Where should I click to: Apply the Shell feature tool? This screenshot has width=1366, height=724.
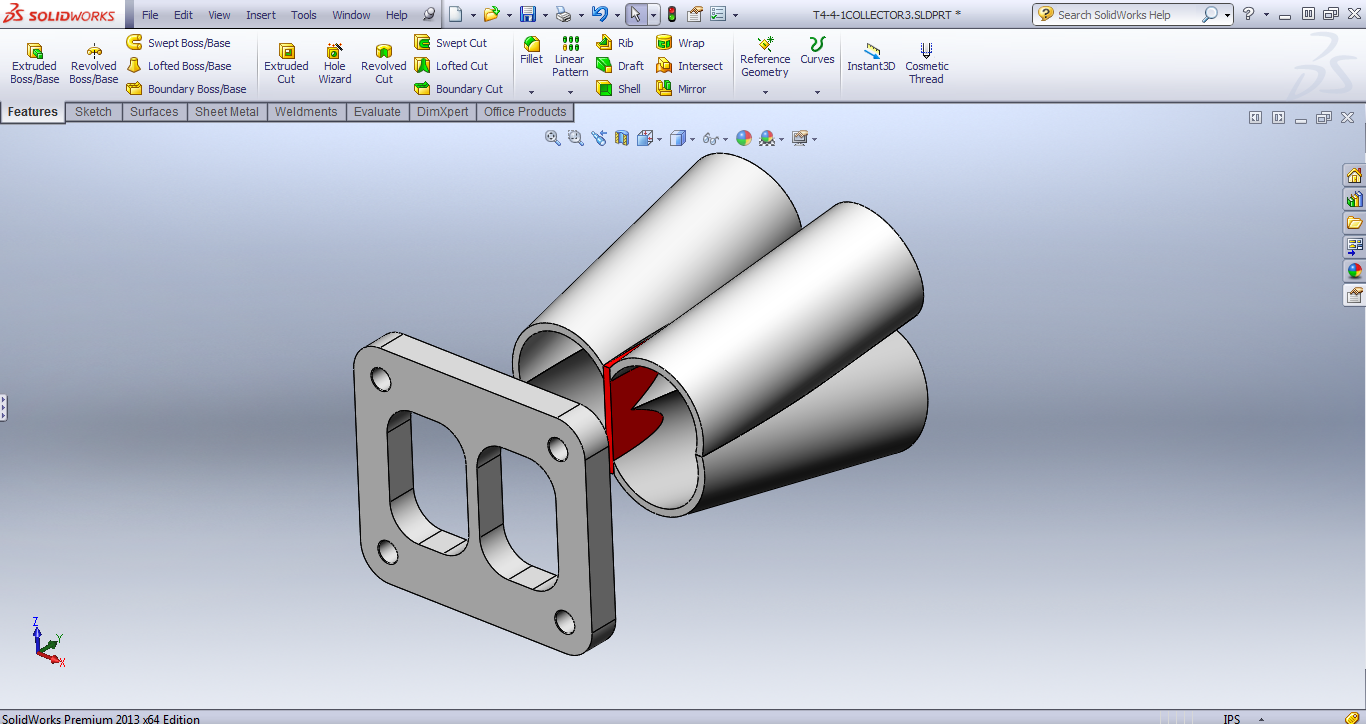click(x=618, y=89)
